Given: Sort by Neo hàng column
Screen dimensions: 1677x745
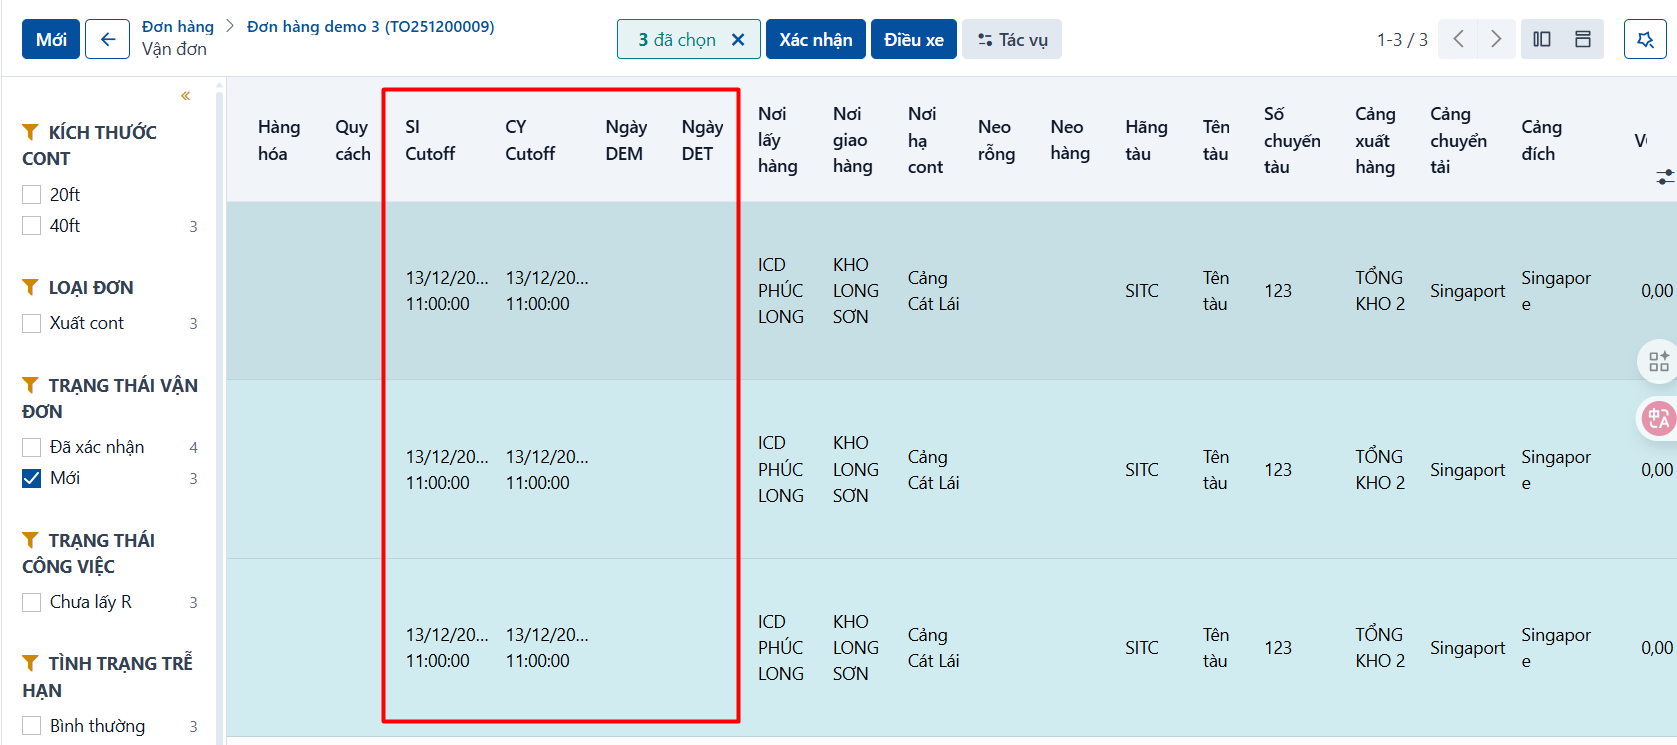Looking at the screenshot, I should pos(1070,140).
